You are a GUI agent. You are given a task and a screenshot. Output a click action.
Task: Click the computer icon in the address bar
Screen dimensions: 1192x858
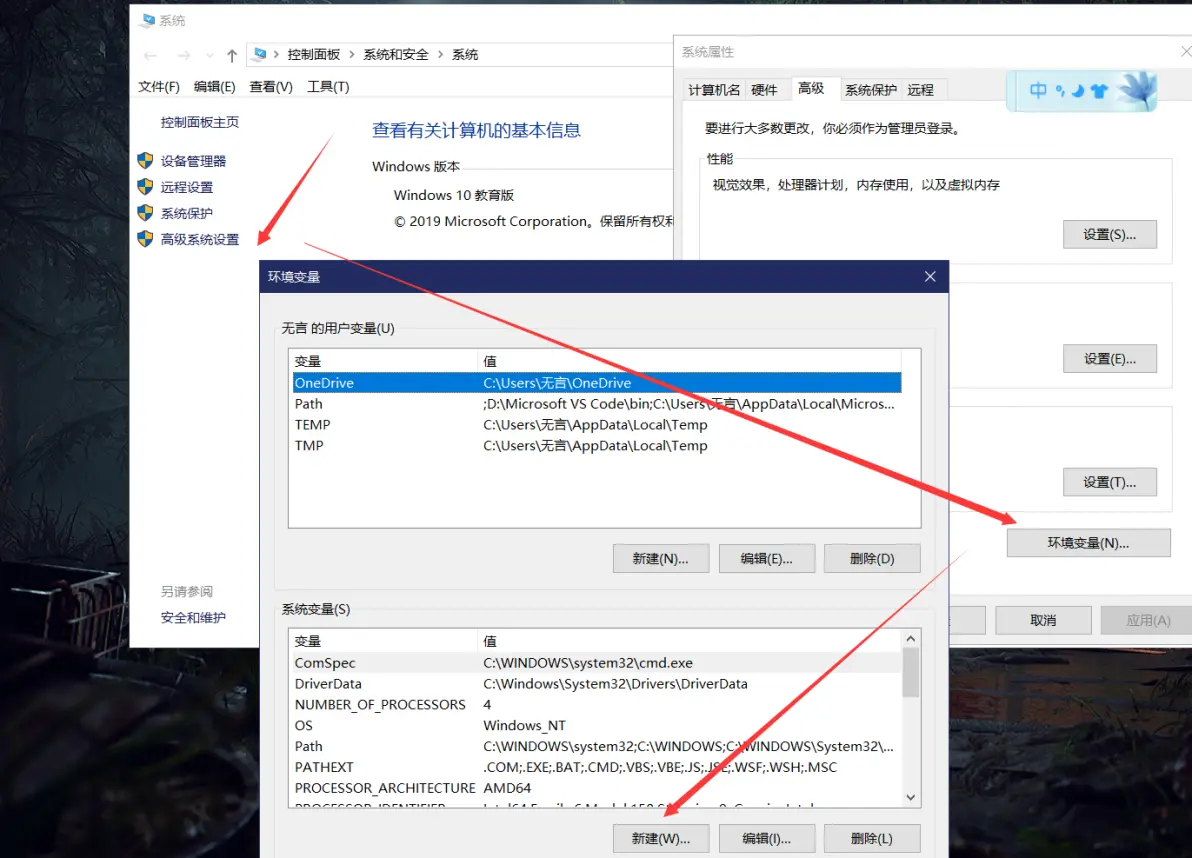coord(260,54)
